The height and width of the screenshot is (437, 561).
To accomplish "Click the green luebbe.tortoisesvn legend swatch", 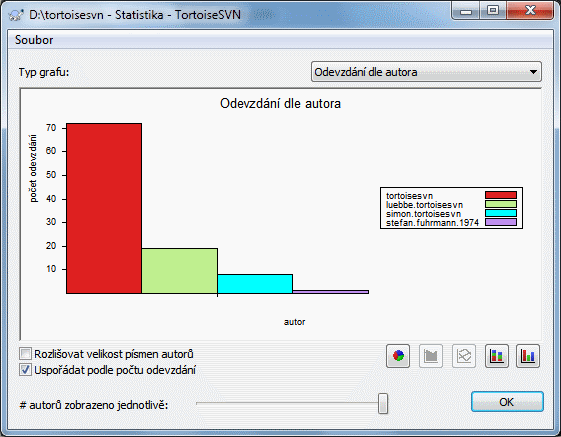I will (x=501, y=204).
